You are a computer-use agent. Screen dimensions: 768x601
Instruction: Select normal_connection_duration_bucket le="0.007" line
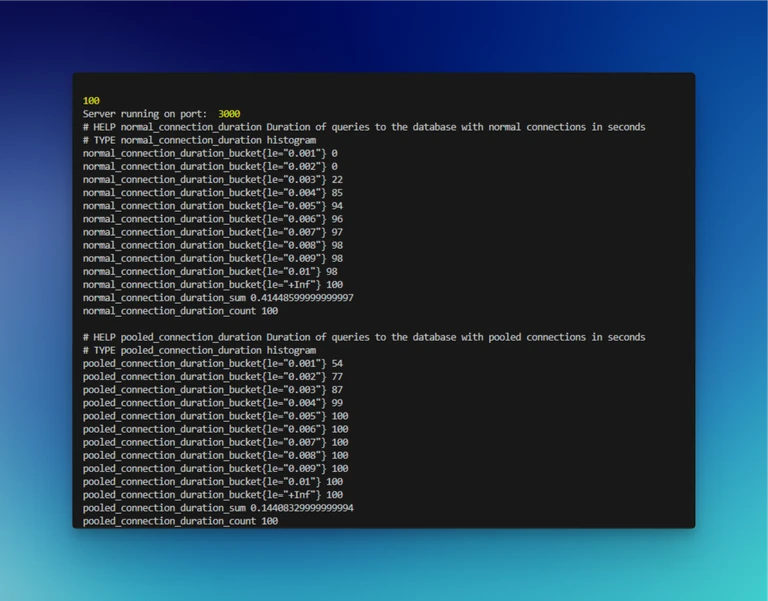(213, 232)
